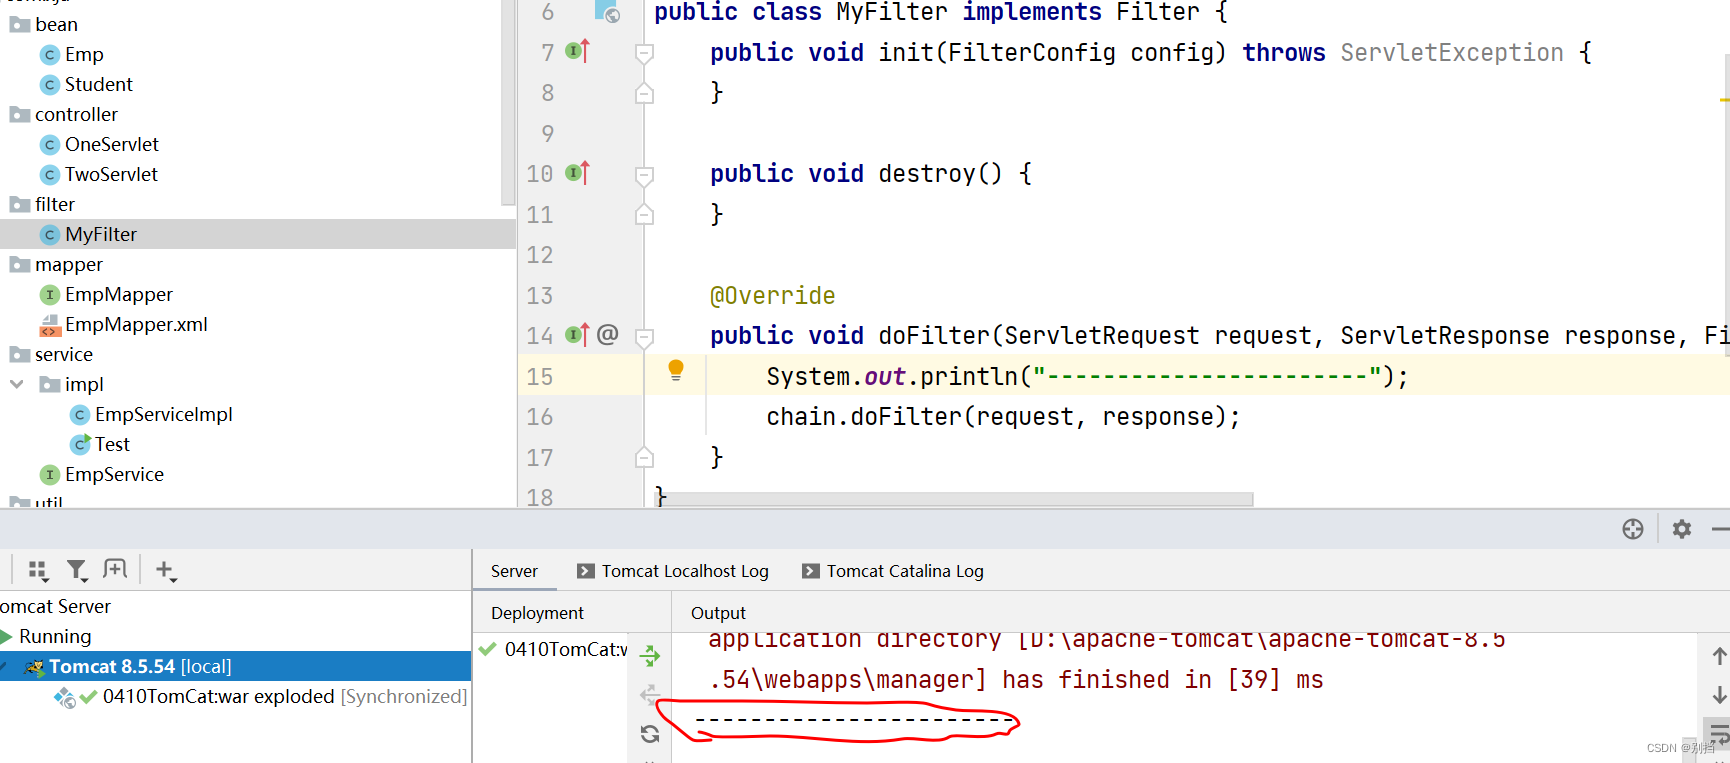Screen dimensions: 1730x763
Task: Select the filter folder
Action: (55, 204)
